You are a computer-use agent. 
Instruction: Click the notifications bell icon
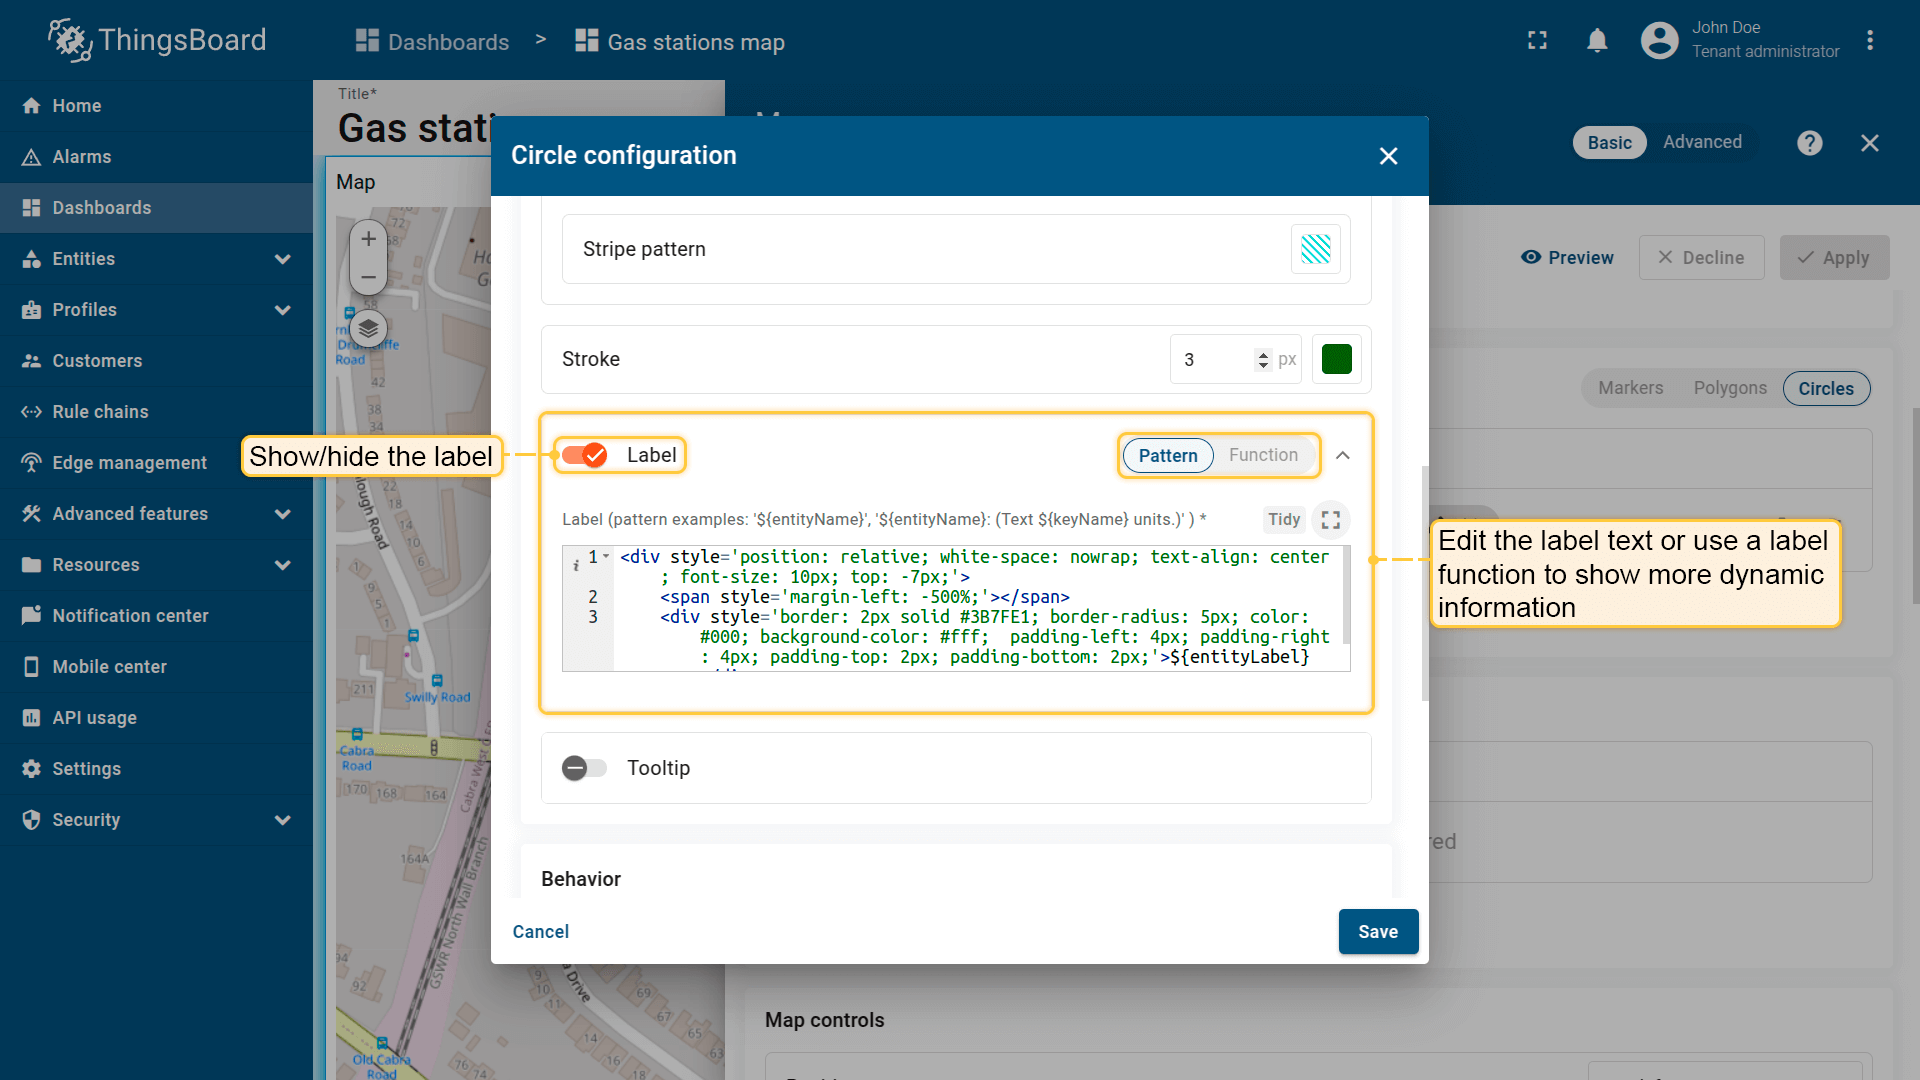click(x=1597, y=41)
